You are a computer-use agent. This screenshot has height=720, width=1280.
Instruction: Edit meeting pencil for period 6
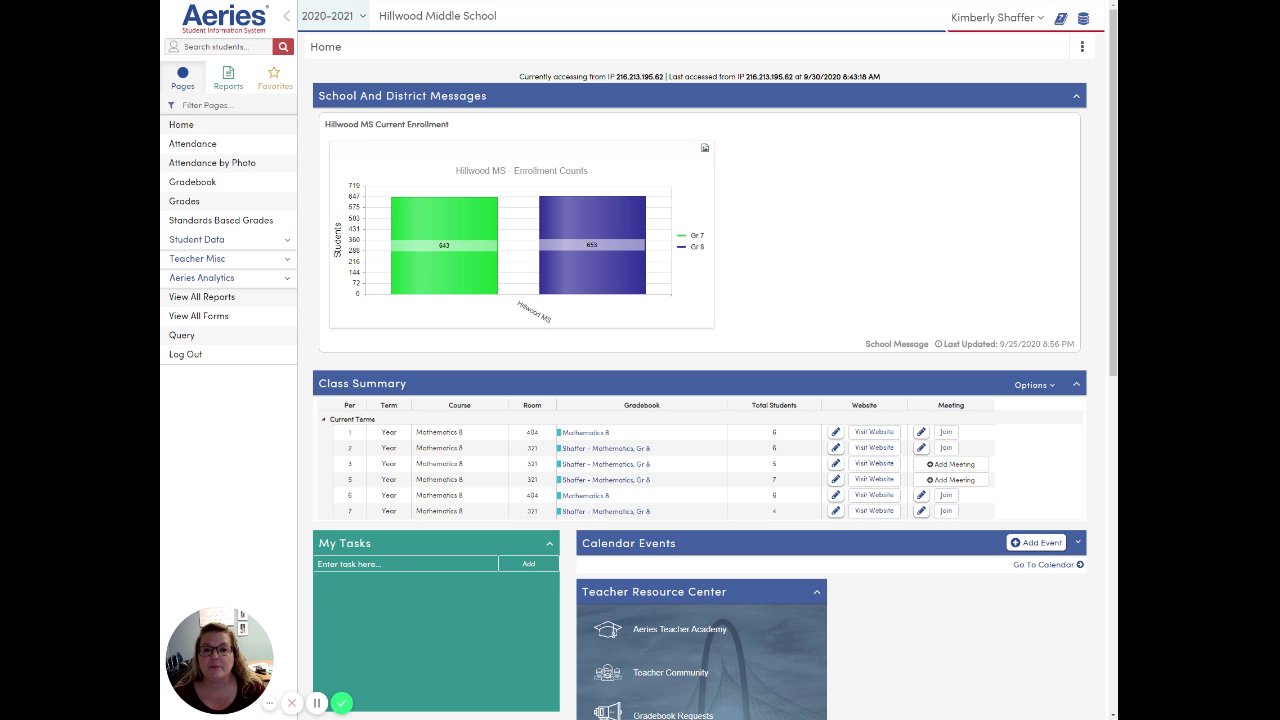click(921, 495)
